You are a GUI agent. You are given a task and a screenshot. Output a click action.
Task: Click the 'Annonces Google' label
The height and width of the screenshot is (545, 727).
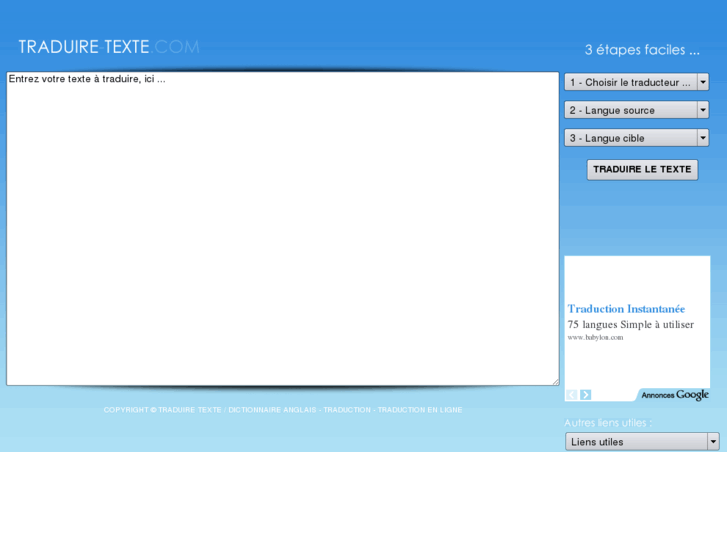[x=675, y=395]
